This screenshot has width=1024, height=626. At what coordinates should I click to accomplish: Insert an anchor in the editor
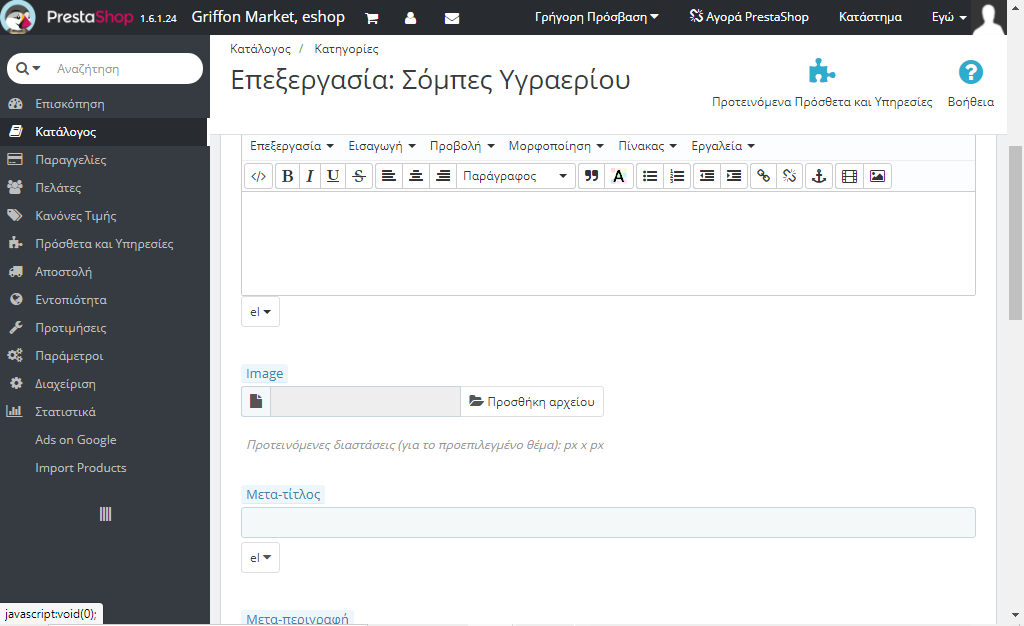tap(819, 177)
